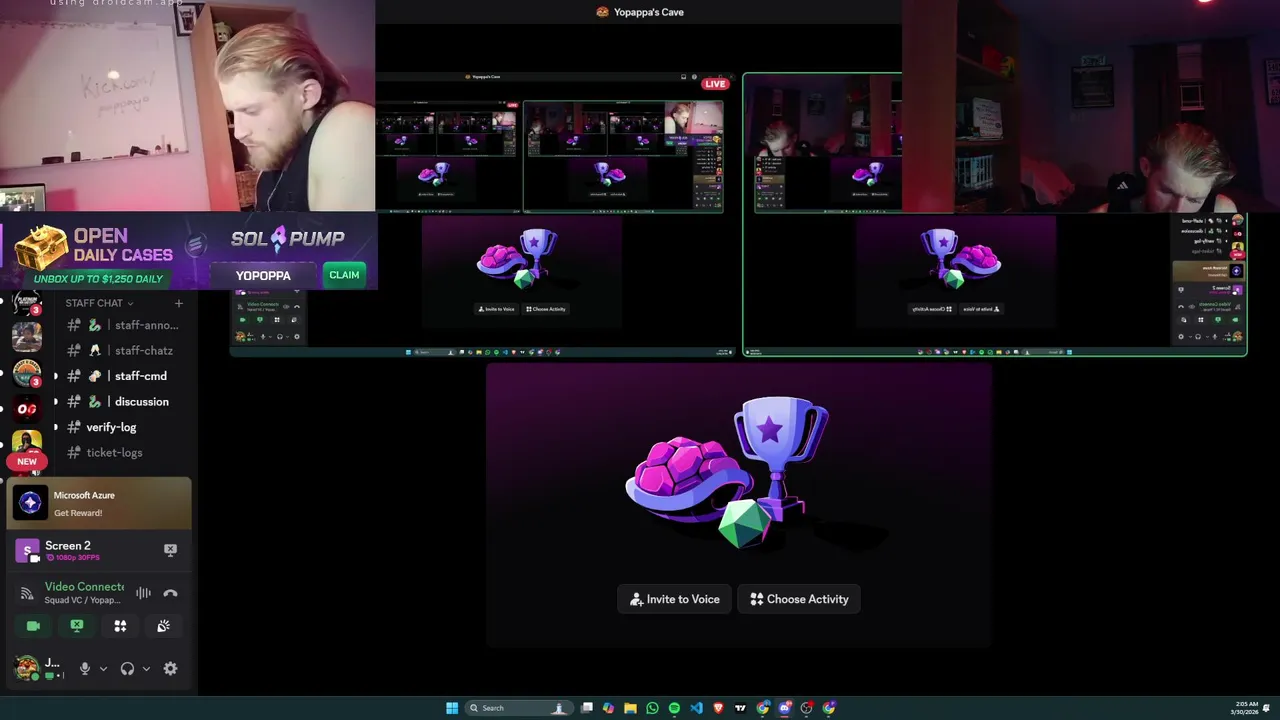1280x720 pixels.
Task: Toggle screen sharing in Discord
Action: pos(77,626)
